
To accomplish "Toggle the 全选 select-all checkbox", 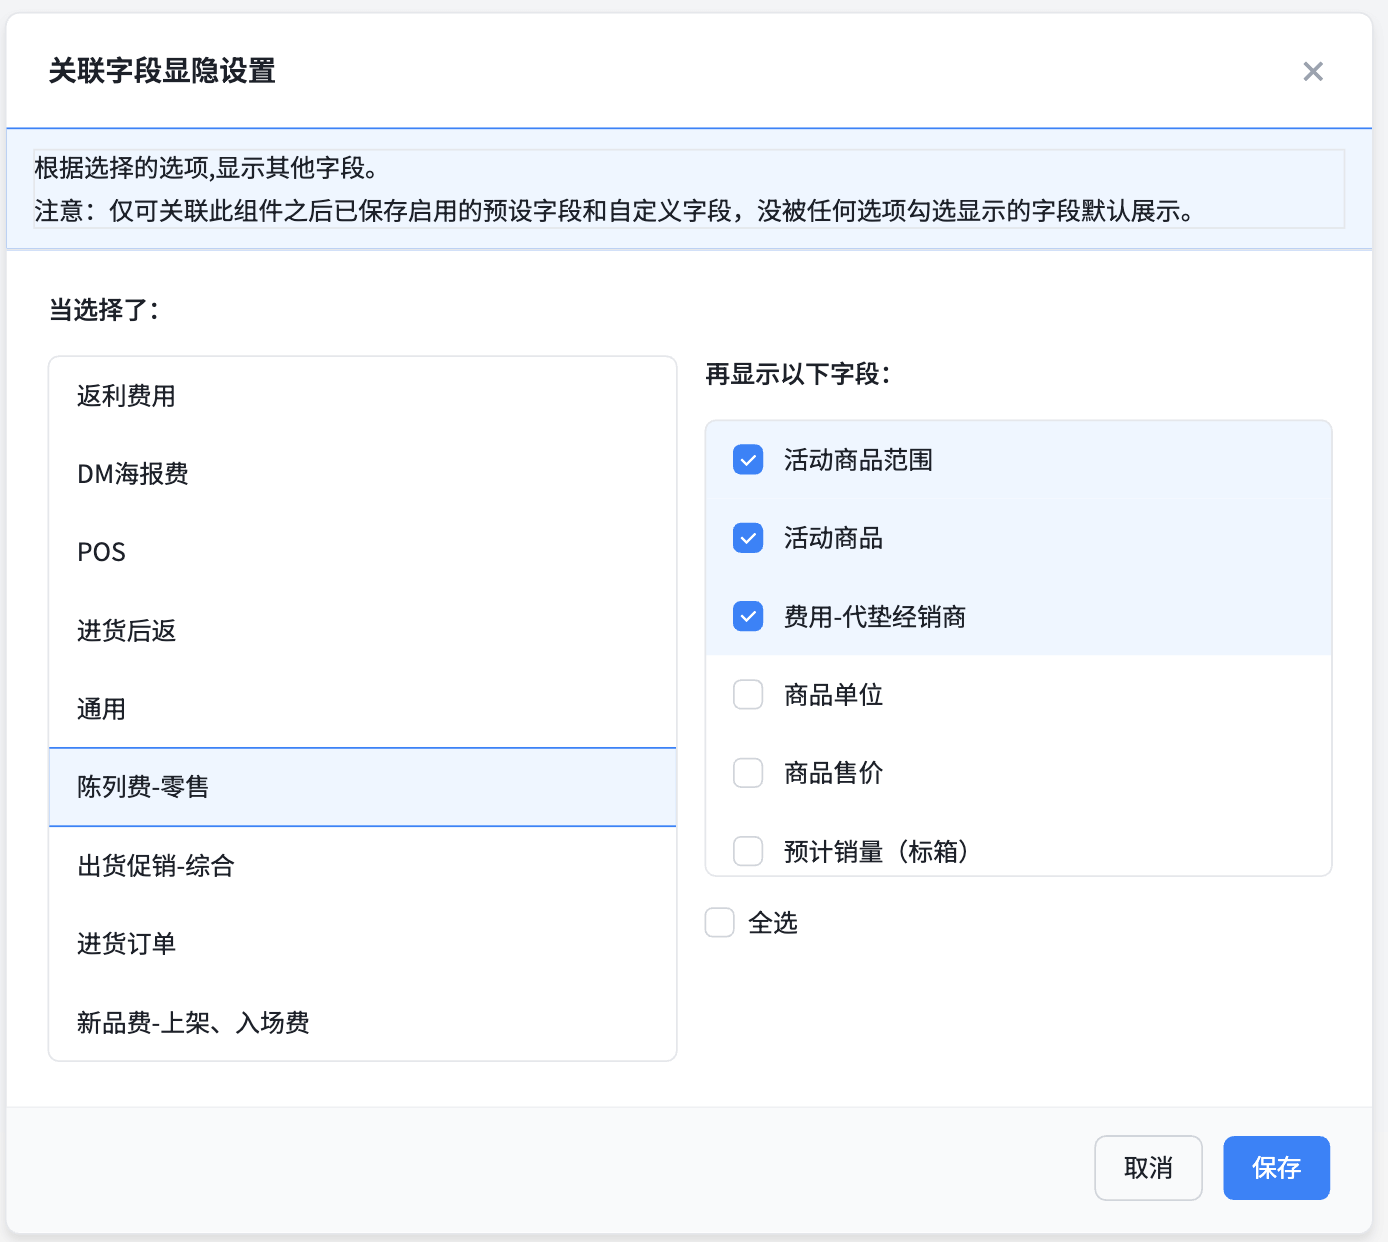I will [x=720, y=922].
